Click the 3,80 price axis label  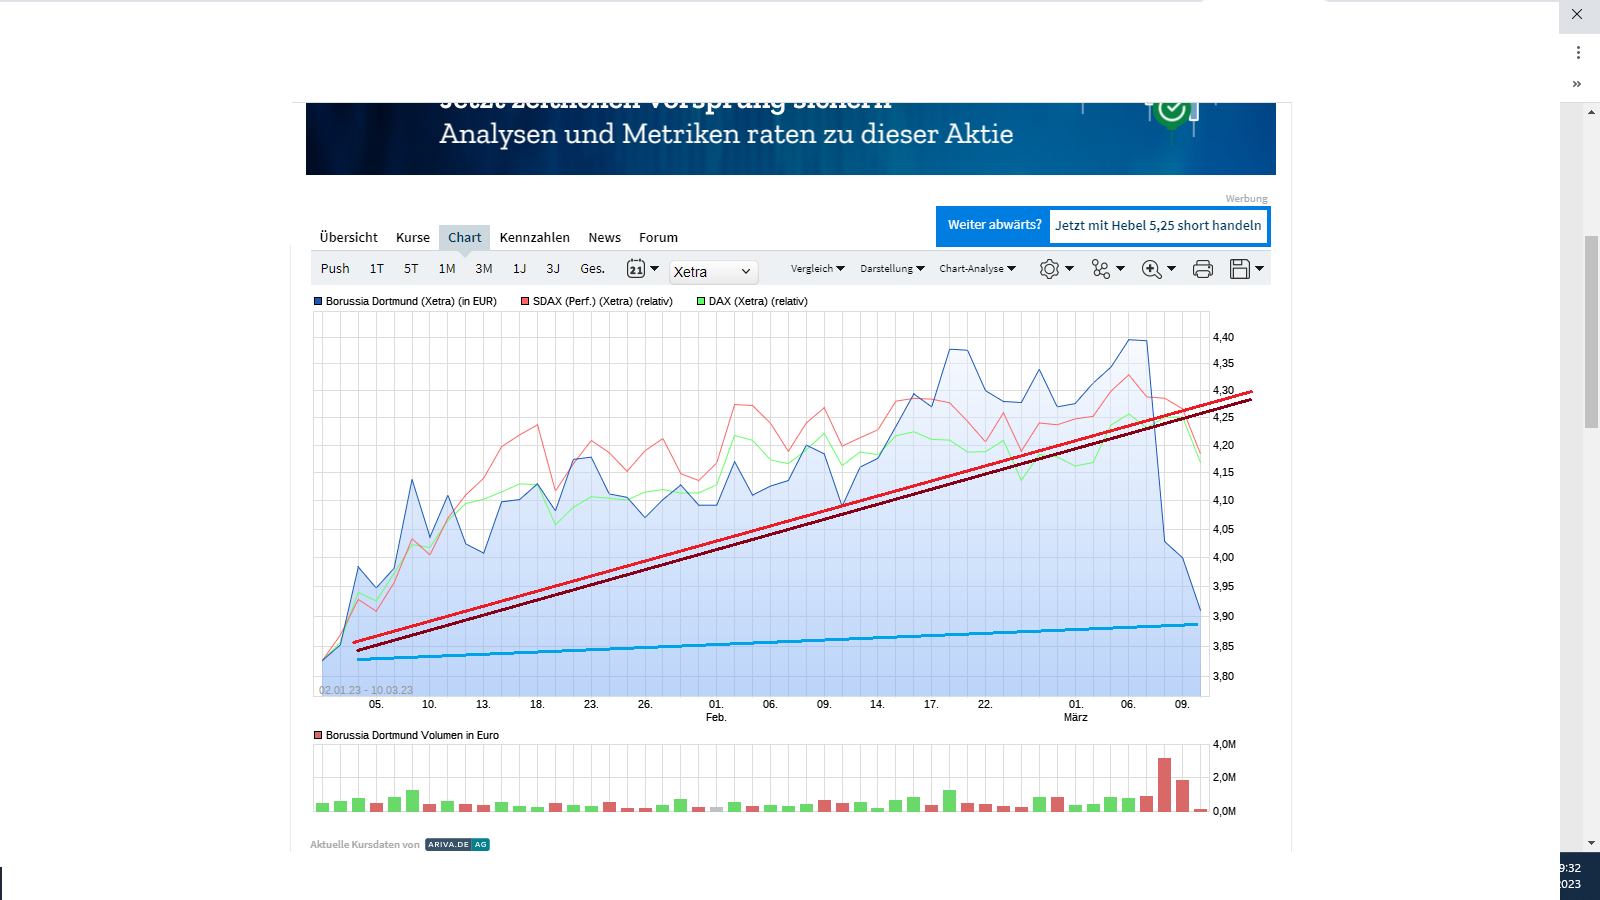pyautogui.click(x=1224, y=677)
